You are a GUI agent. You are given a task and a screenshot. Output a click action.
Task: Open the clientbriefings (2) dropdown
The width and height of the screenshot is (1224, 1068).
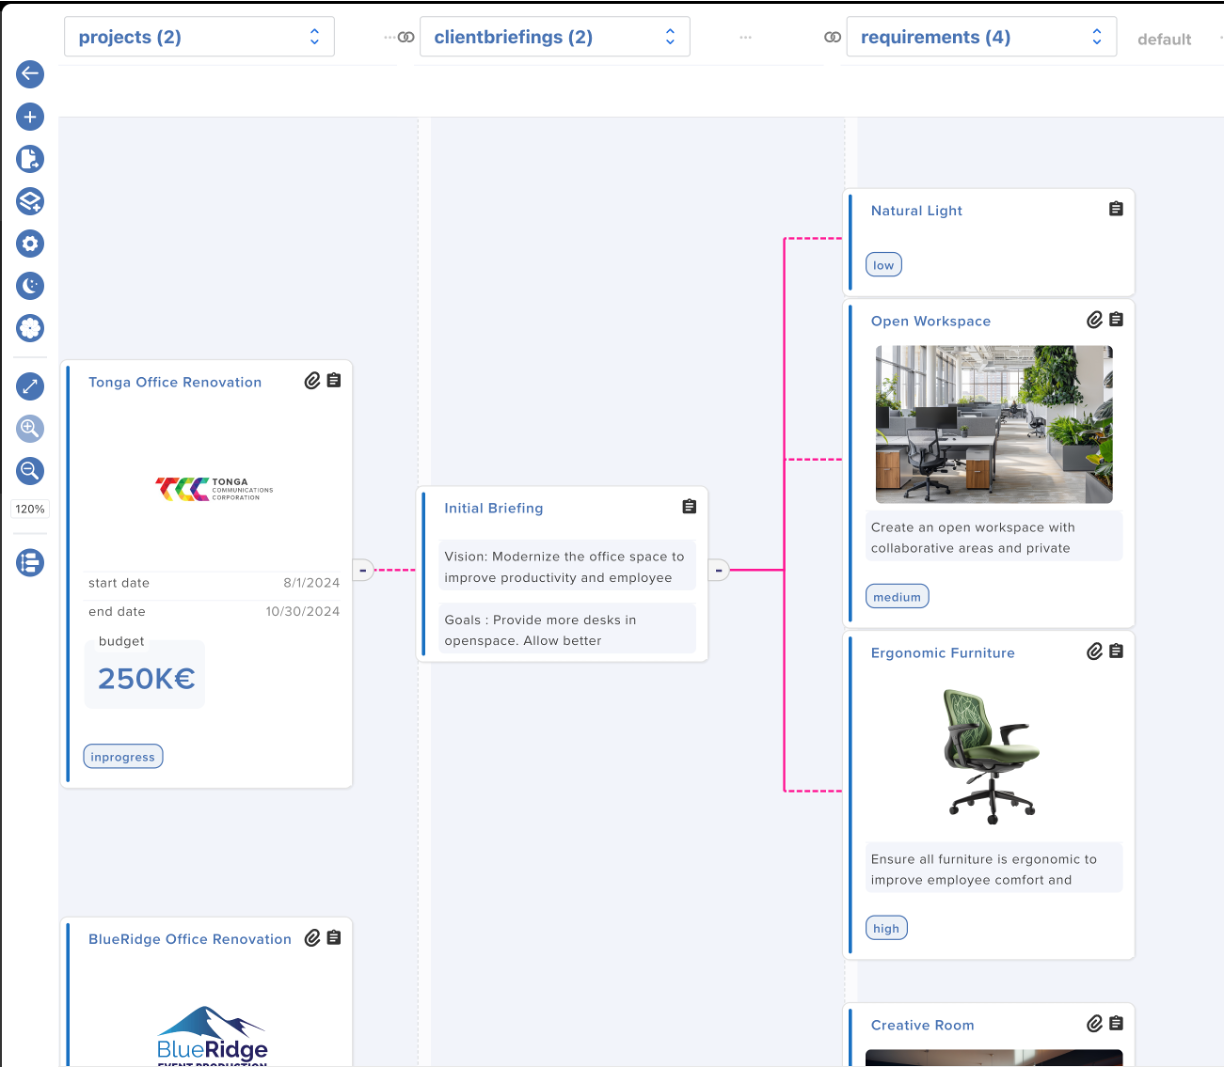(555, 37)
